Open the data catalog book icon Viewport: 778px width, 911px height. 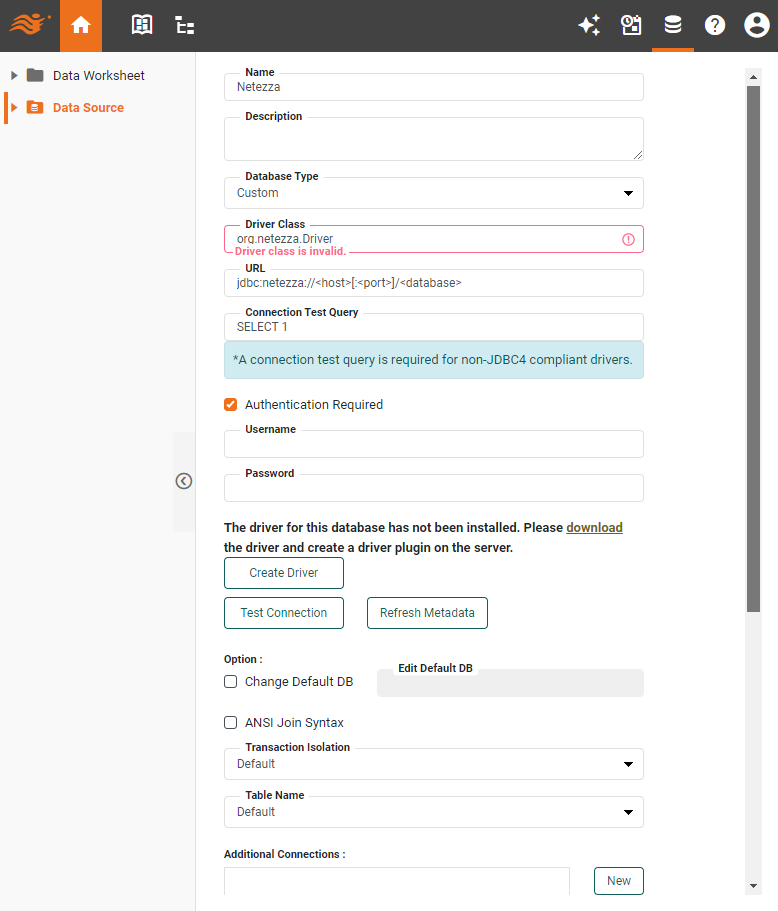click(x=141, y=25)
